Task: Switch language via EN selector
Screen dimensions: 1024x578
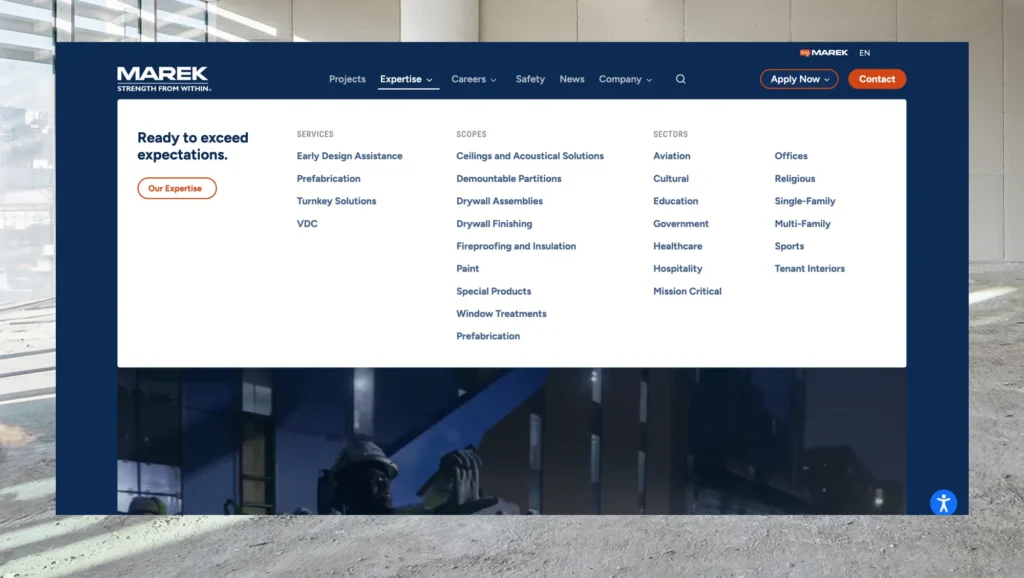Action: pyautogui.click(x=865, y=53)
